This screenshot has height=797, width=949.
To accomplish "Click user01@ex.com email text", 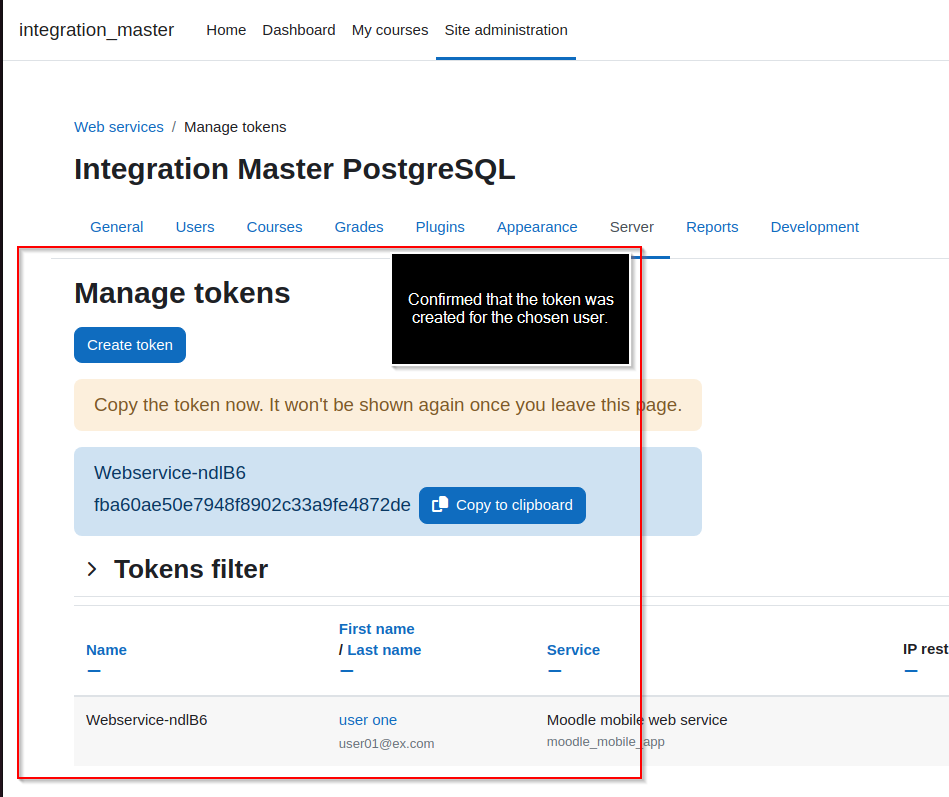I will [x=386, y=743].
